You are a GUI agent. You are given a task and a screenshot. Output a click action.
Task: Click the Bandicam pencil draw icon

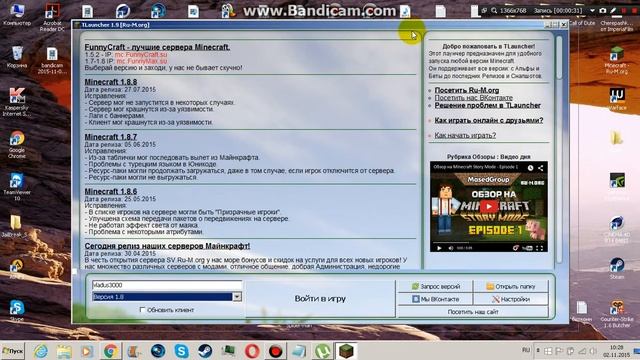click(613, 11)
